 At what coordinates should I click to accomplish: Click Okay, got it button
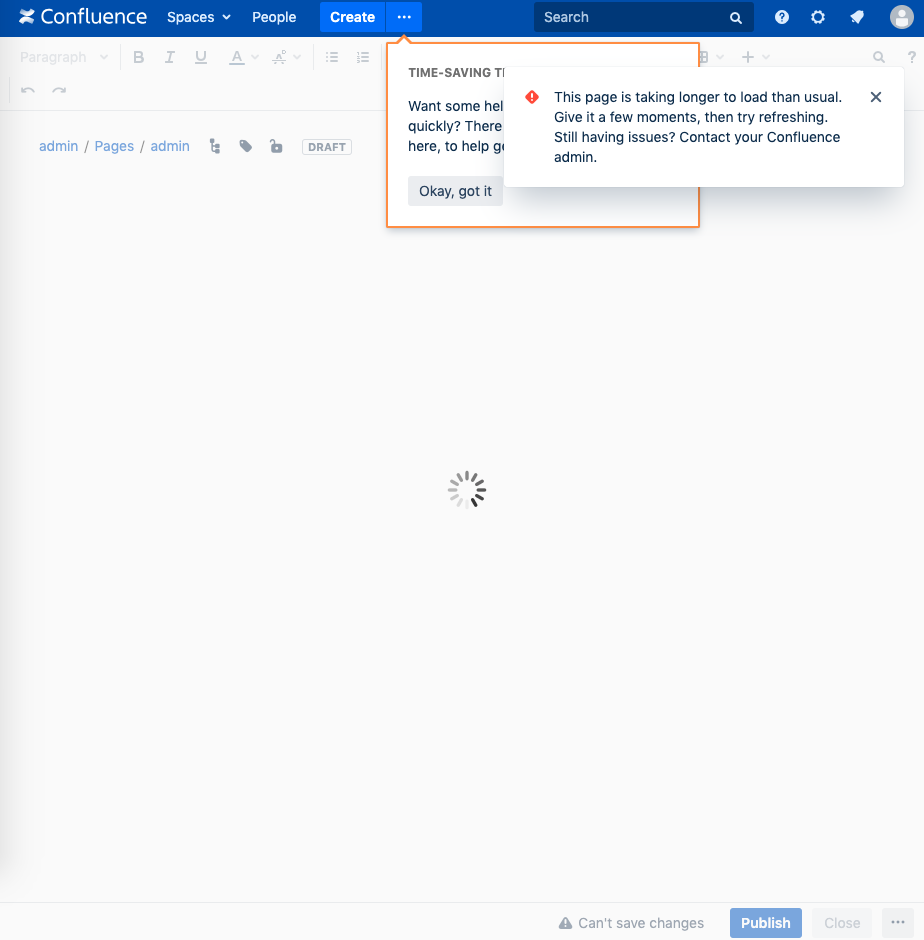455,191
